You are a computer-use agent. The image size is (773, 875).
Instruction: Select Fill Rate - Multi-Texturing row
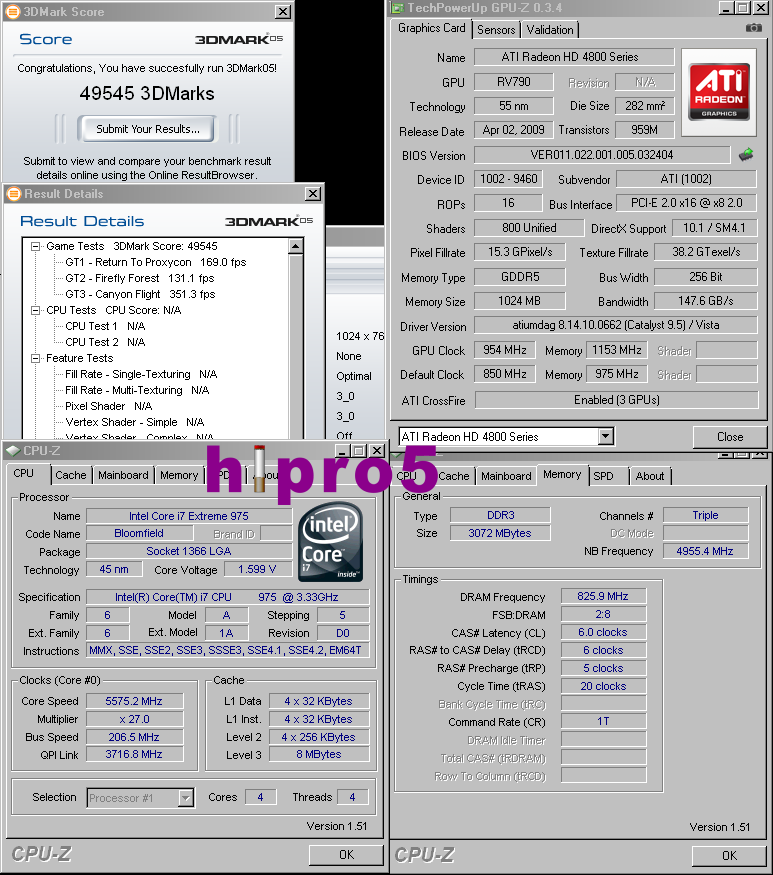[137, 390]
